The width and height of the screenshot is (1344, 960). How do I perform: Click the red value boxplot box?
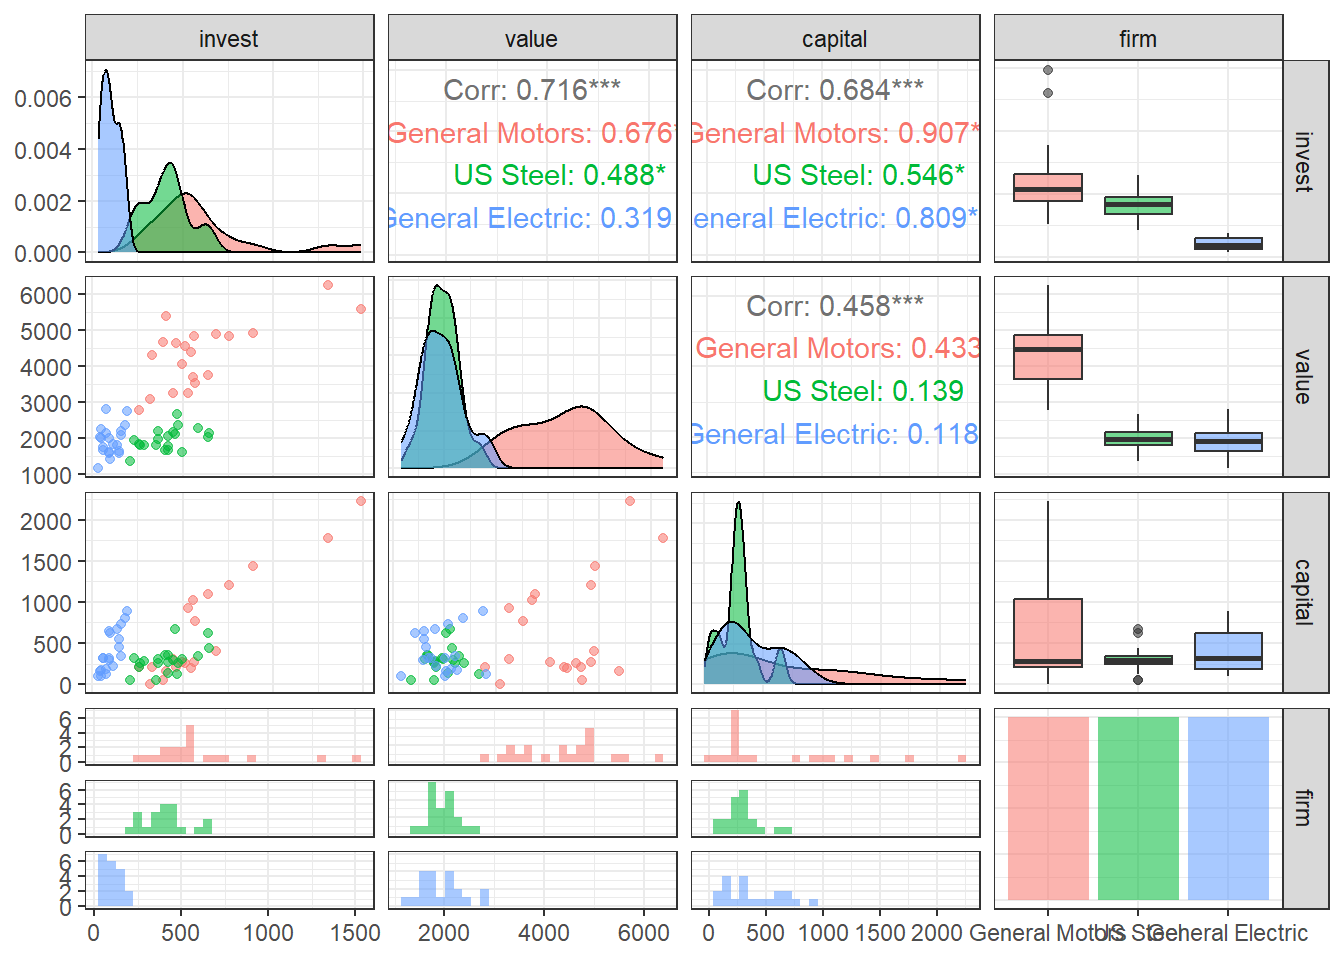(1048, 357)
